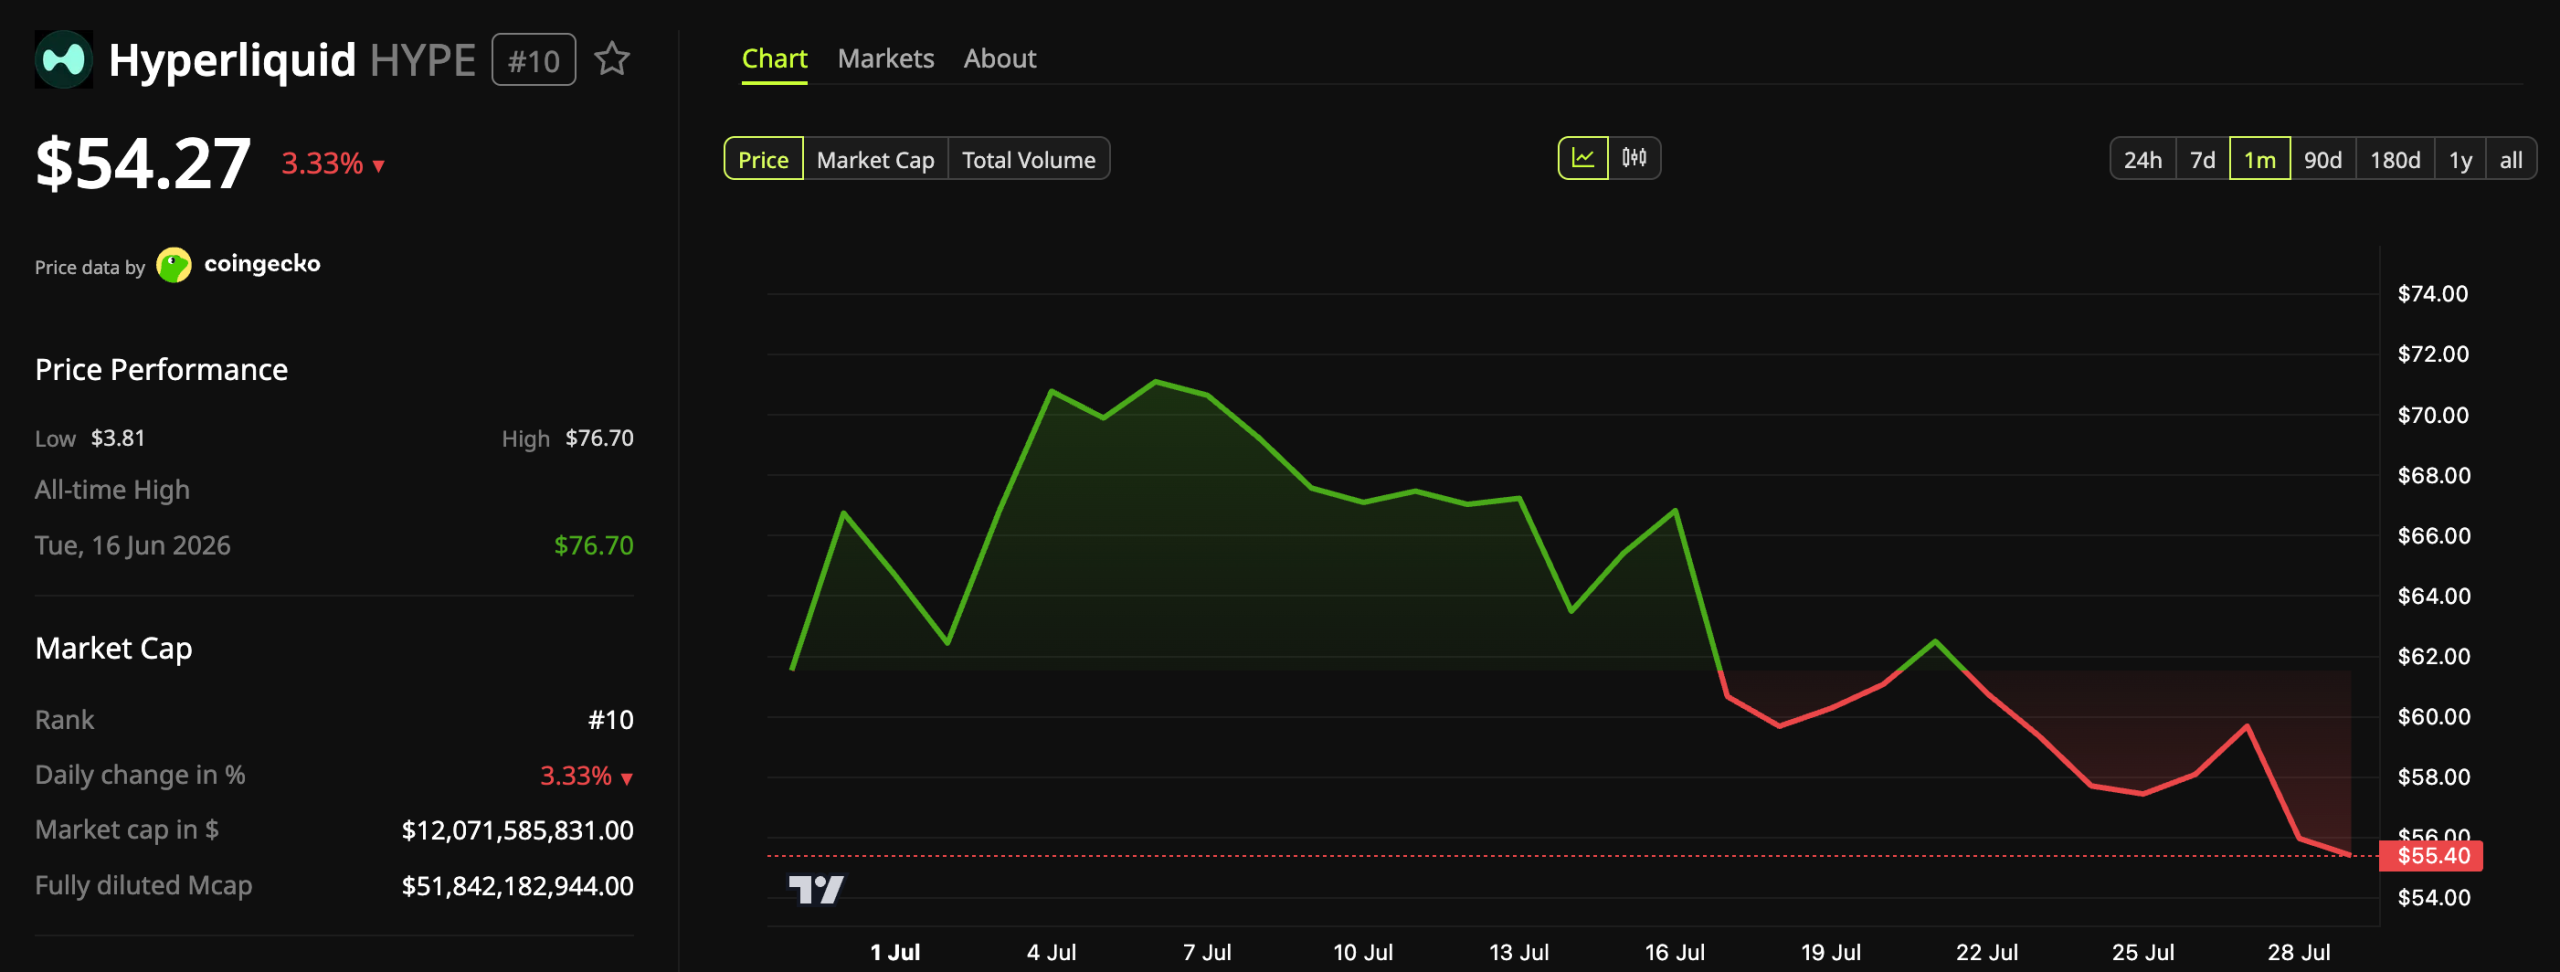Screen dimensions: 2560x972
Task: Switch to candlestick chart view icon
Action: coord(1634,158)
